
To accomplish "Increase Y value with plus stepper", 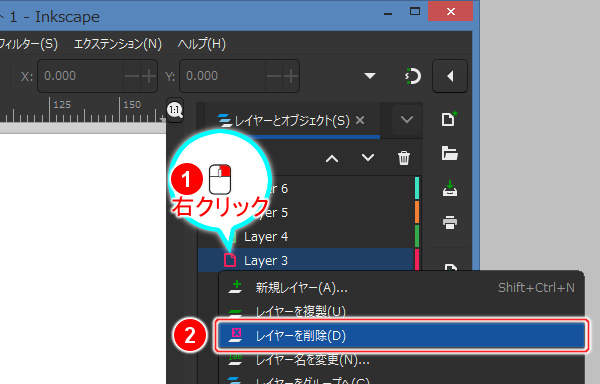I will 290,76.
